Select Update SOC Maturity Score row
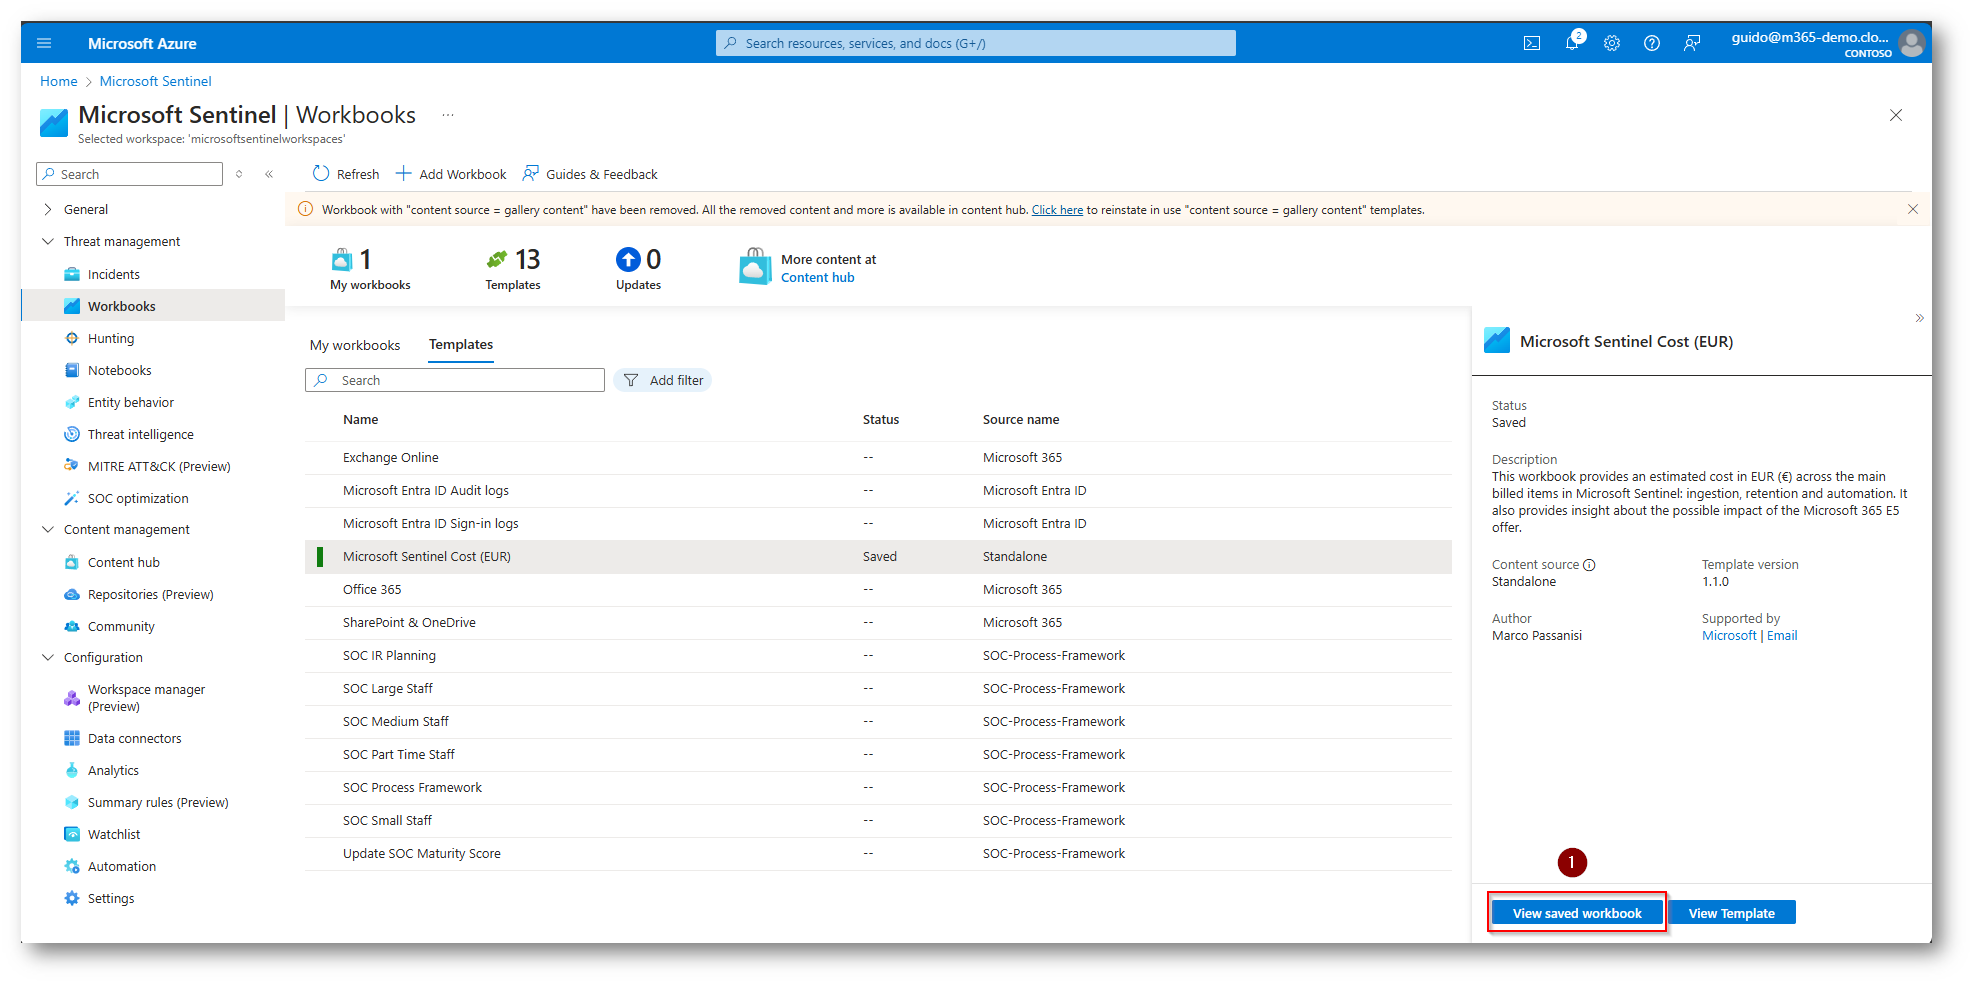 click(878, 854)
